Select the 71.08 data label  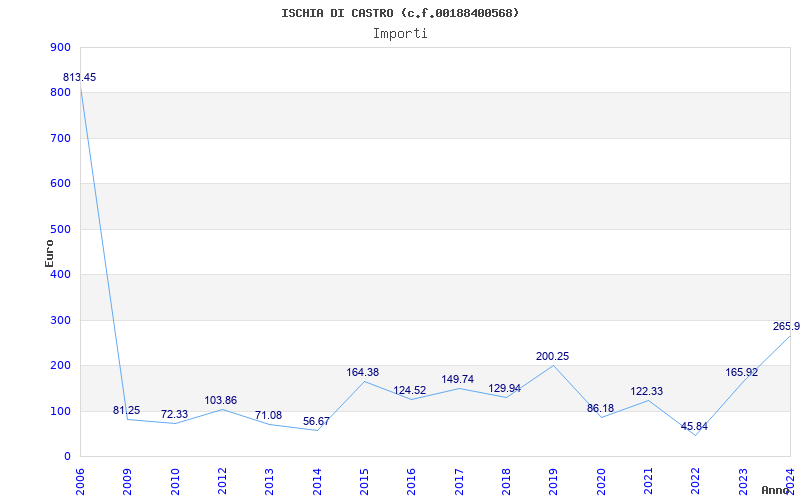(x=268, y=415)
